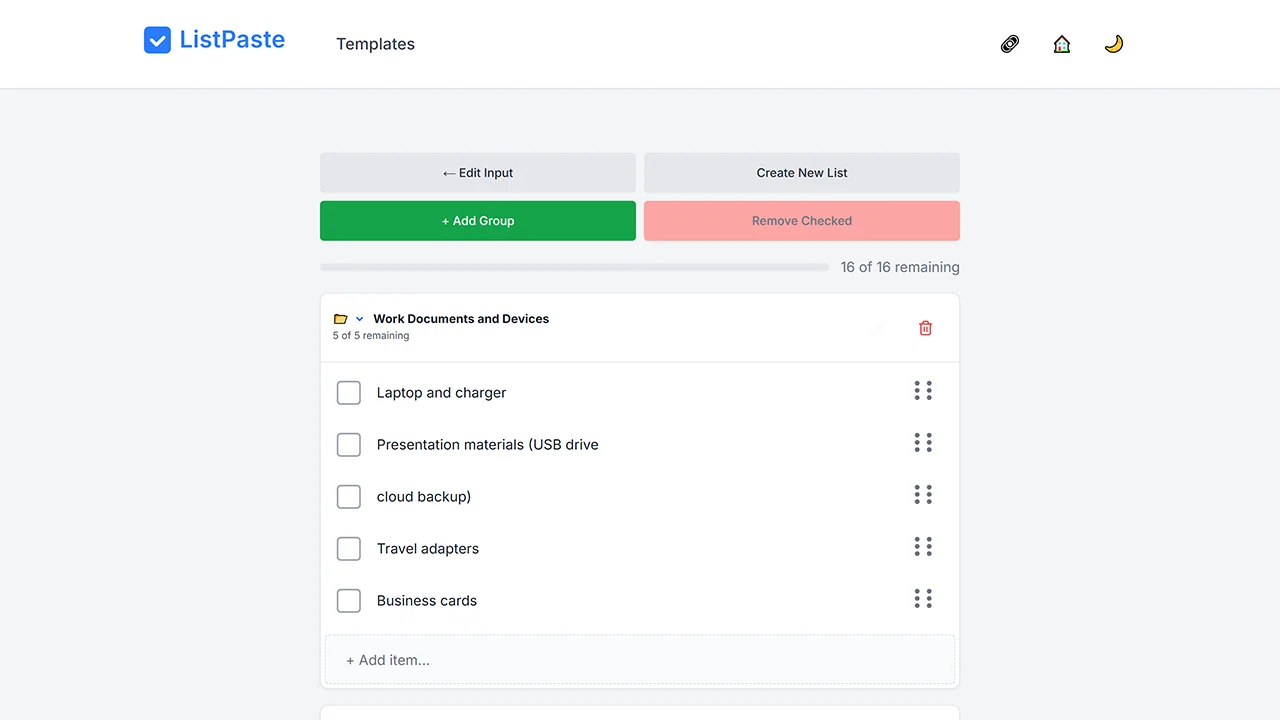Screen dimensions: 1280x720
Task: Click drag handle for cloud backup) item
Action: click(x=923, y=495)
